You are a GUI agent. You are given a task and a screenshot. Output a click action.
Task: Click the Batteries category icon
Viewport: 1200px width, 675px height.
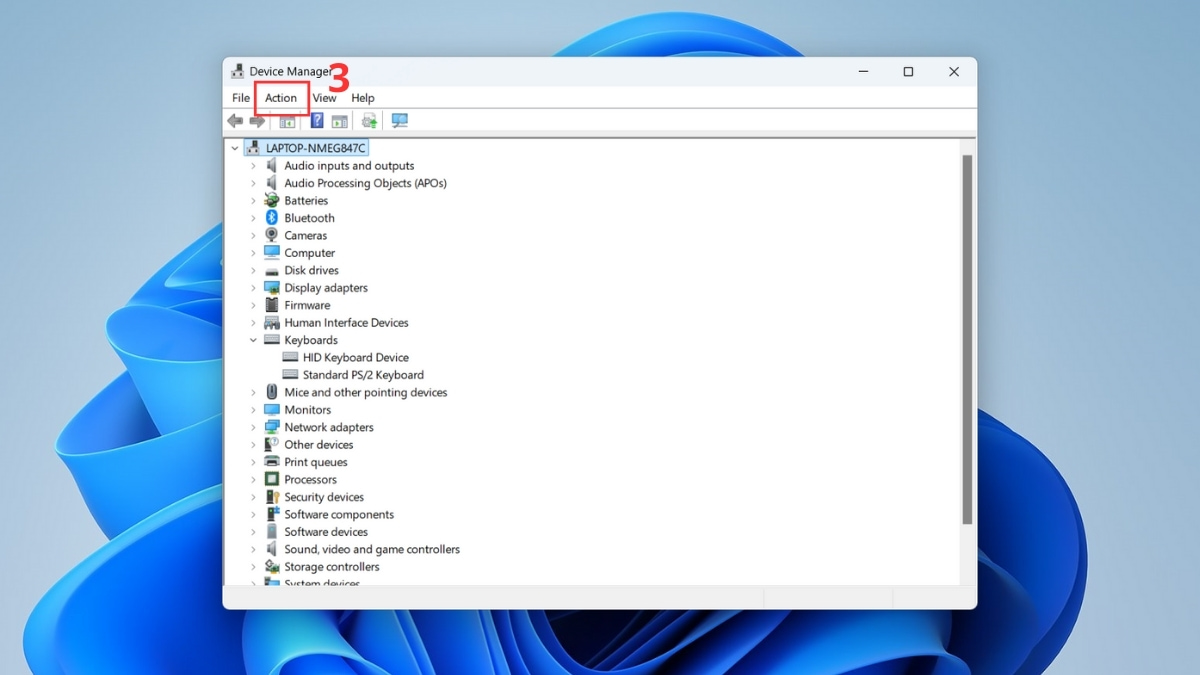coord(271,200)
